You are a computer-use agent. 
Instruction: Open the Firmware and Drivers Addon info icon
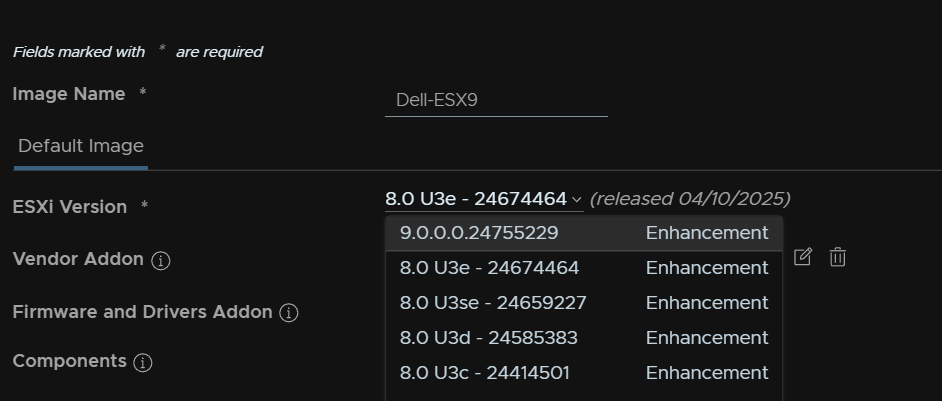(x=289, y=313)
